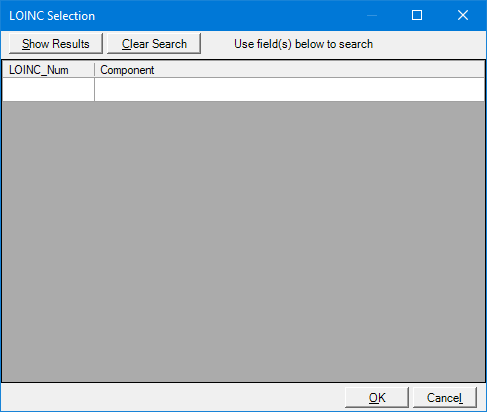Viewport: 487px width, 412px height.
Task: Click the grayed-out minimize icon
Action: [372, 15]
